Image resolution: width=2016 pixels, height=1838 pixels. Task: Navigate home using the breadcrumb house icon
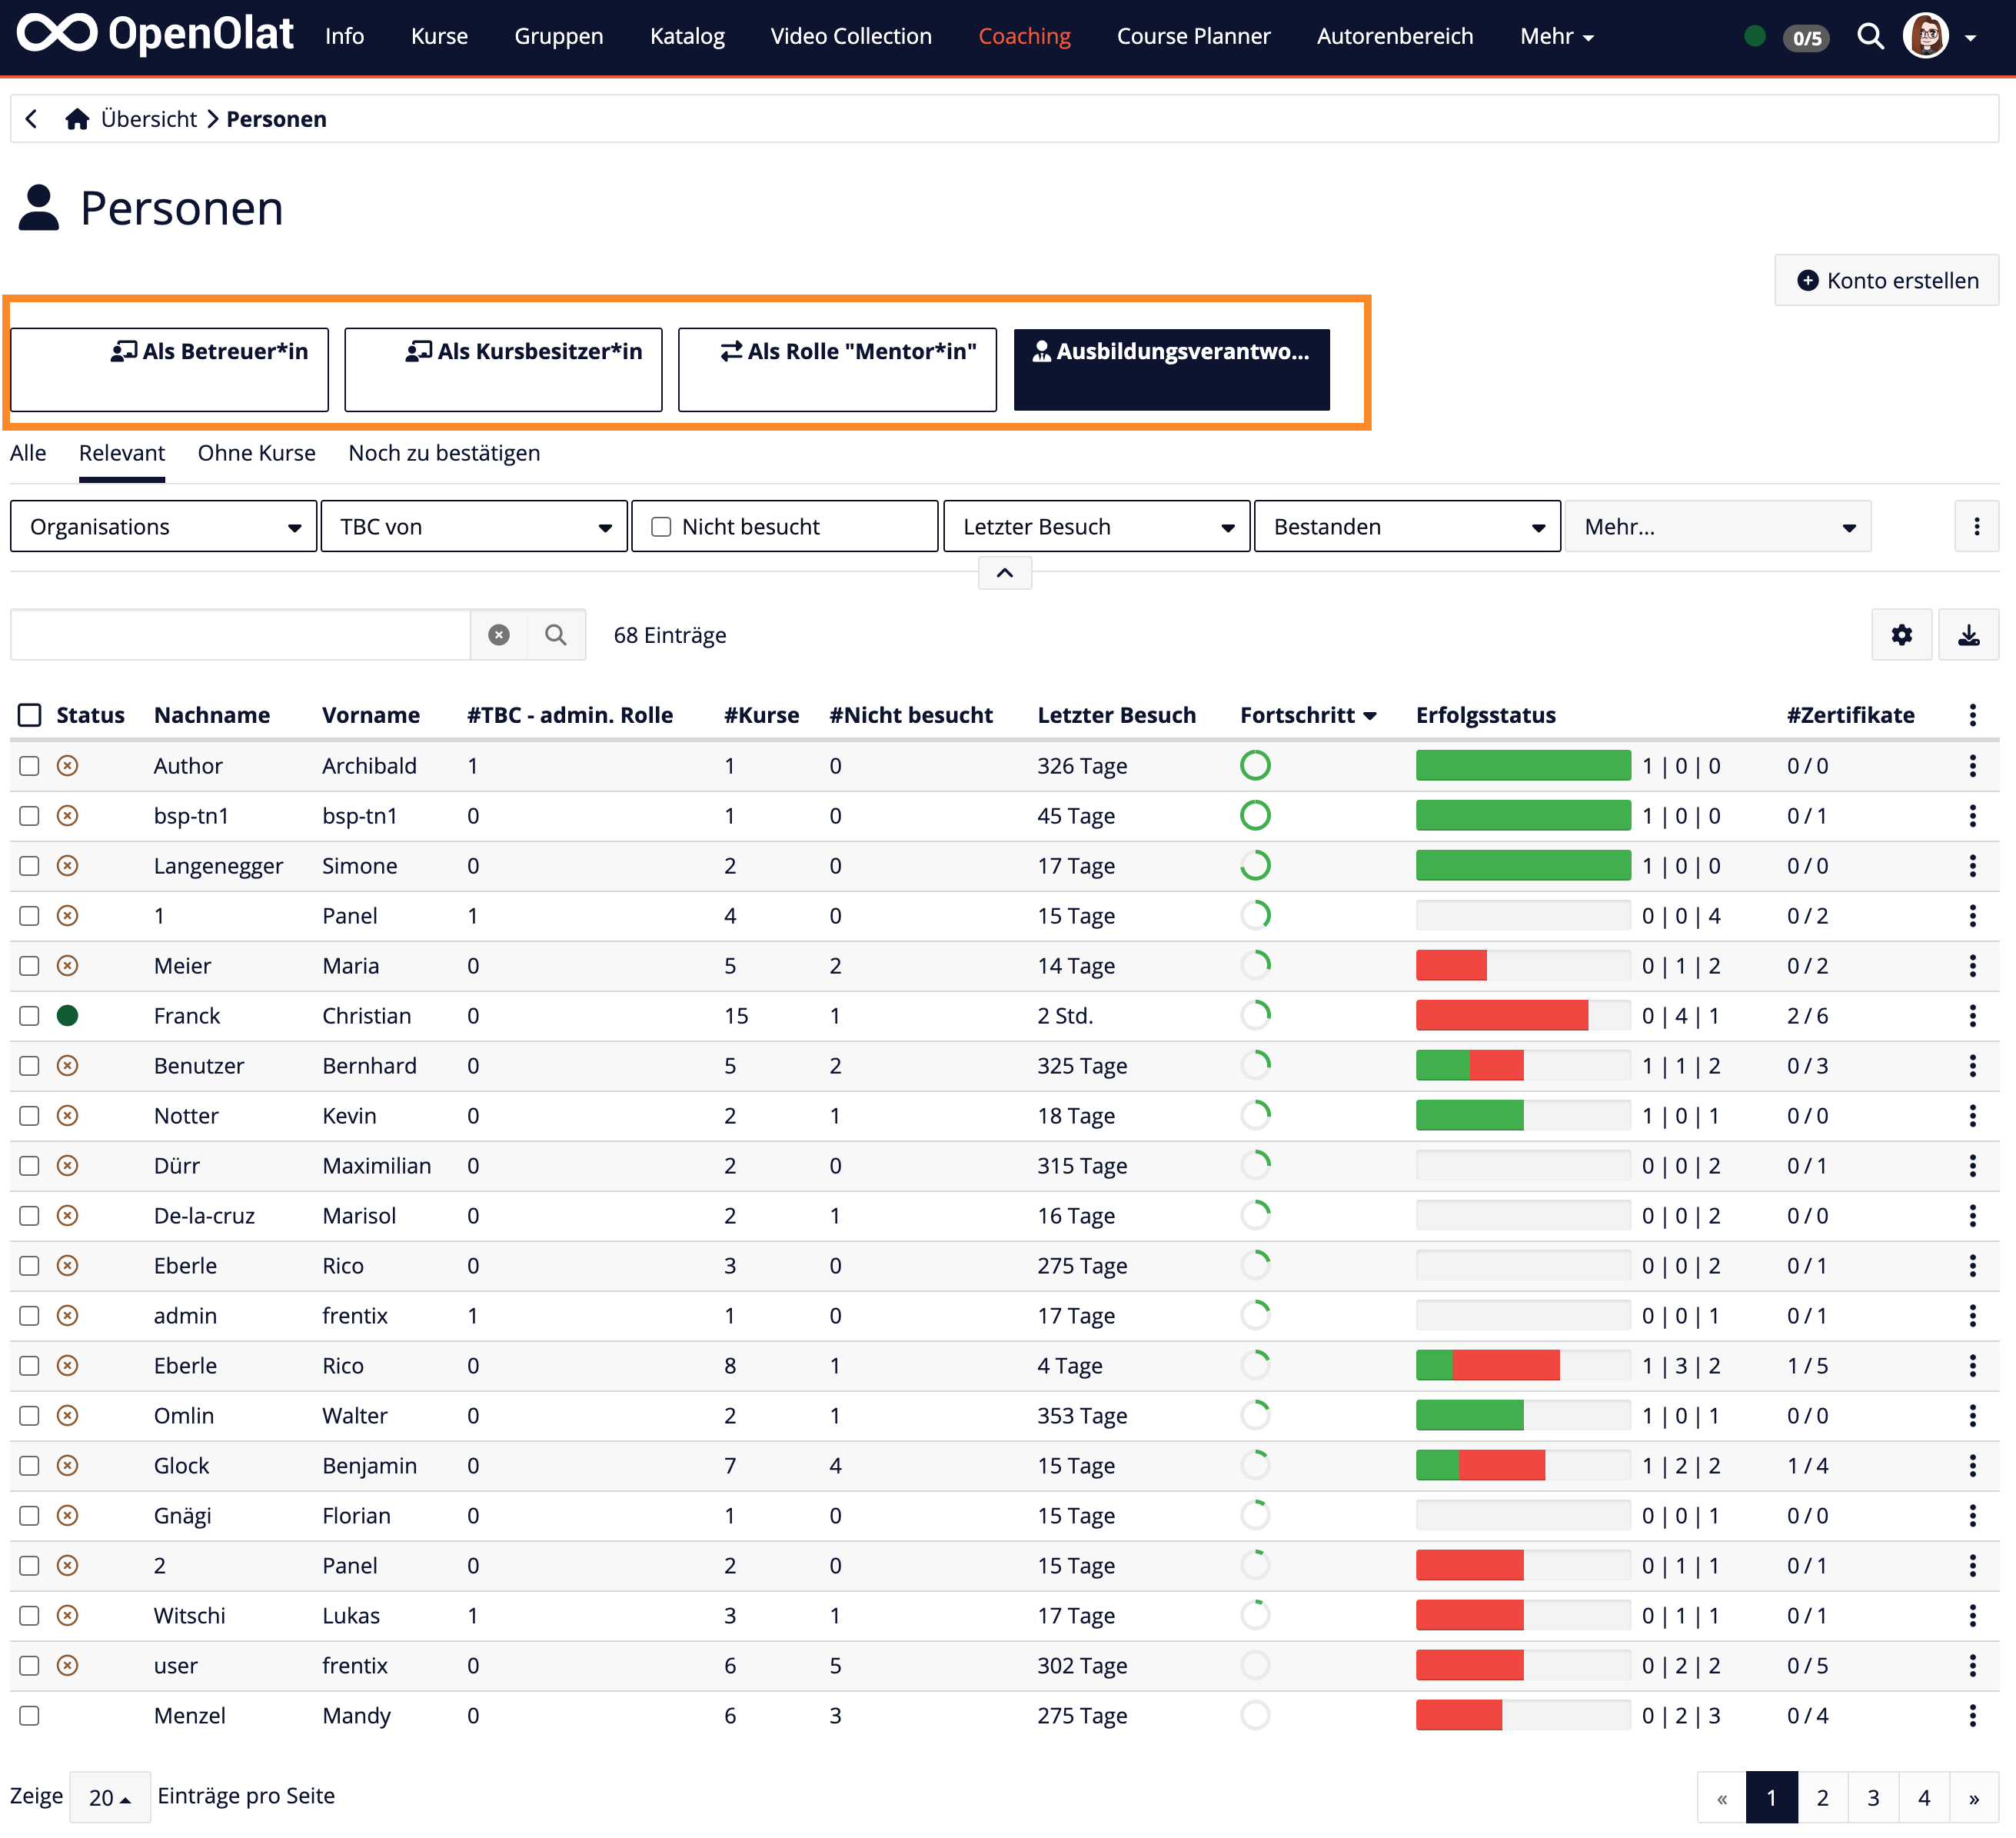click(77, 118)
